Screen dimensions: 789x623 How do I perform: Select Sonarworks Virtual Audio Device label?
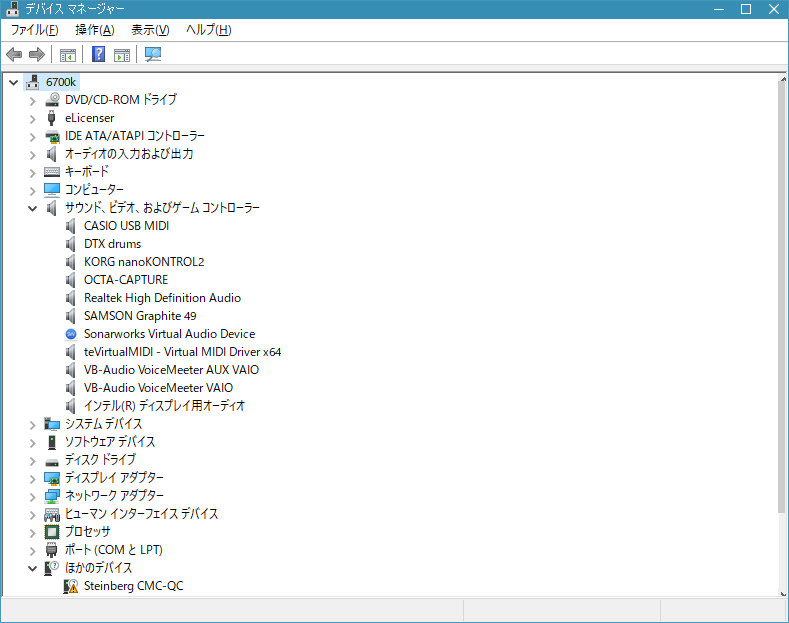[170, 334]
